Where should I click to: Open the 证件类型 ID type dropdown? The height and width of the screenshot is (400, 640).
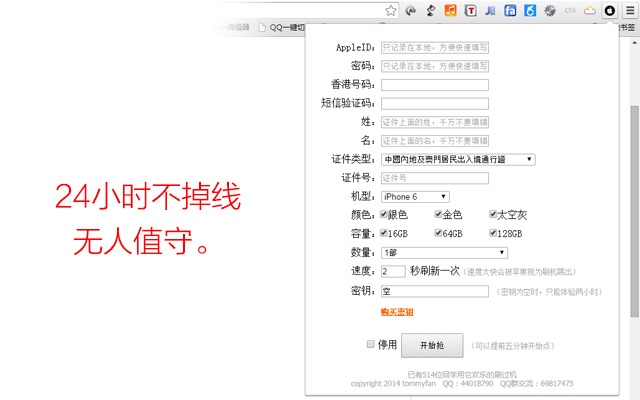tap(458, 160)
